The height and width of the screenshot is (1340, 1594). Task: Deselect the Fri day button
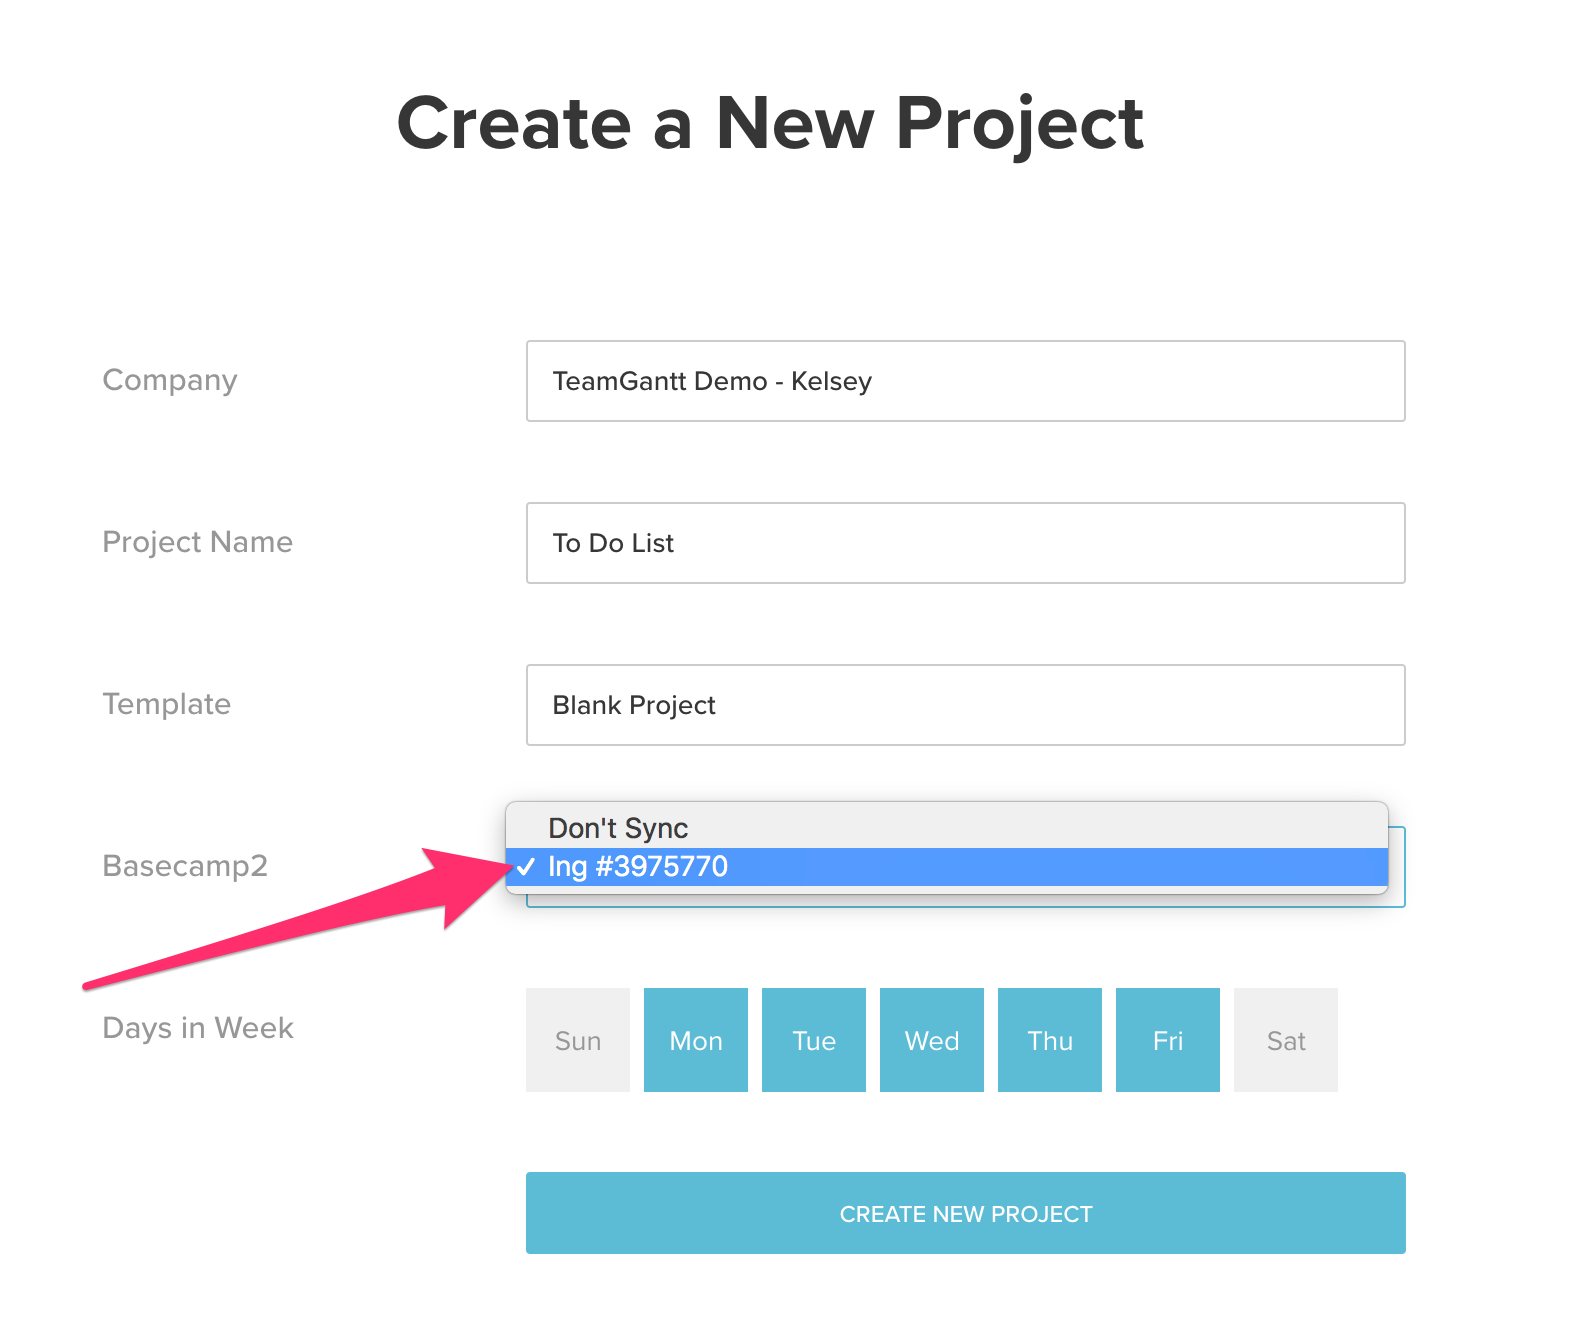[1168, 1040]
